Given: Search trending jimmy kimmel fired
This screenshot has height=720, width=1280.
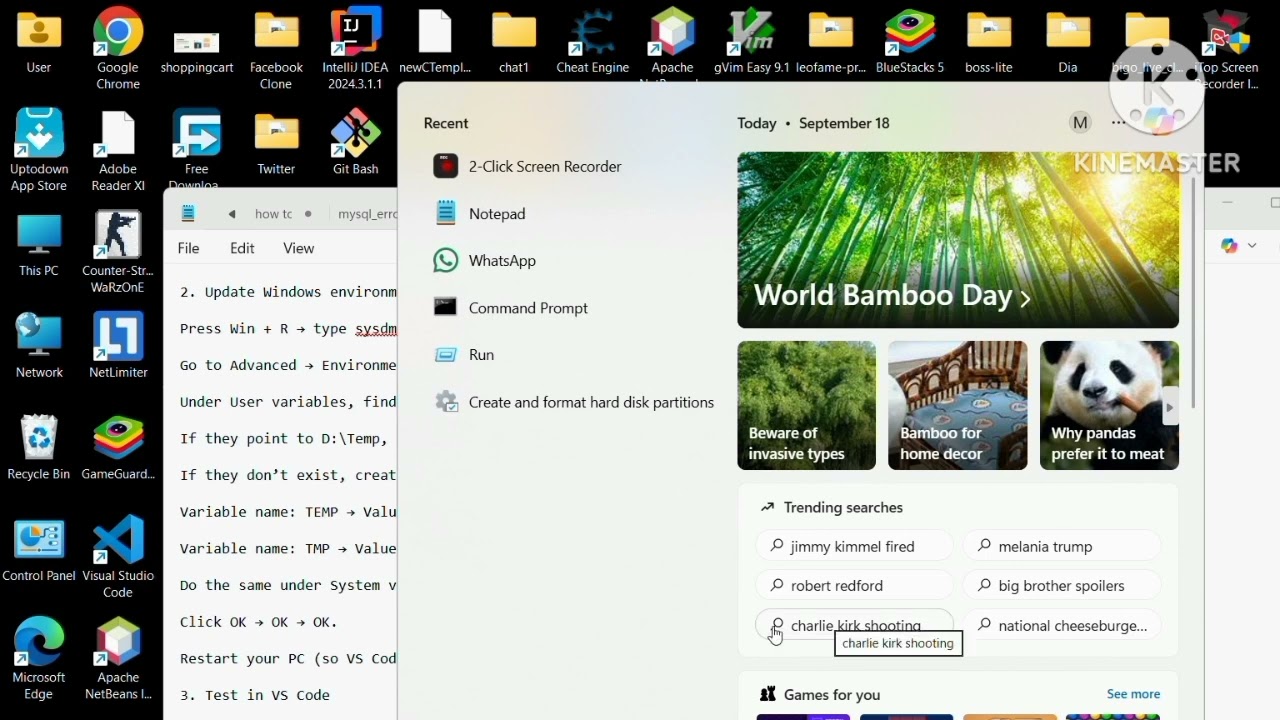Looking at the screenshot, I should click(855, 546).
